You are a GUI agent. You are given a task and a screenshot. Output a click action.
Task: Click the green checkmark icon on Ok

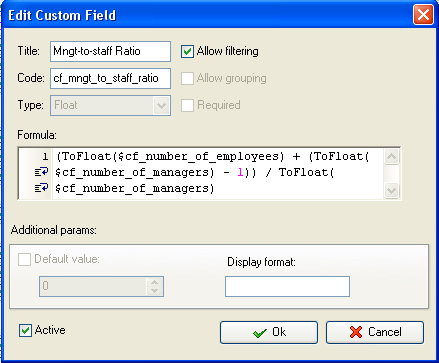pyautogui.click(x=260, y=333)
